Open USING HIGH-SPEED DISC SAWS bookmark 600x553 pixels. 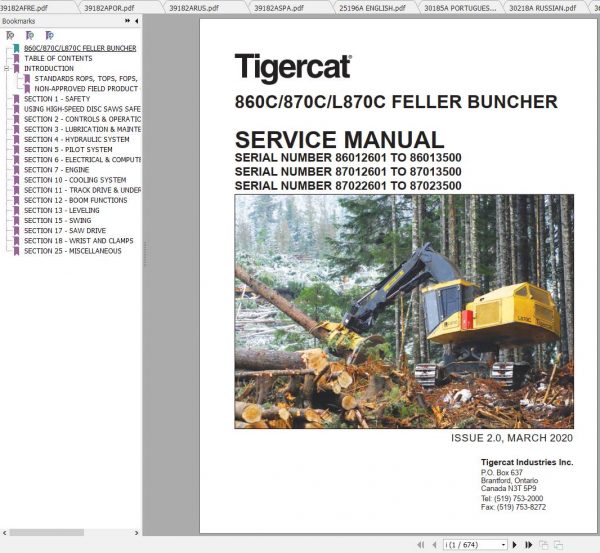[82, 109]
